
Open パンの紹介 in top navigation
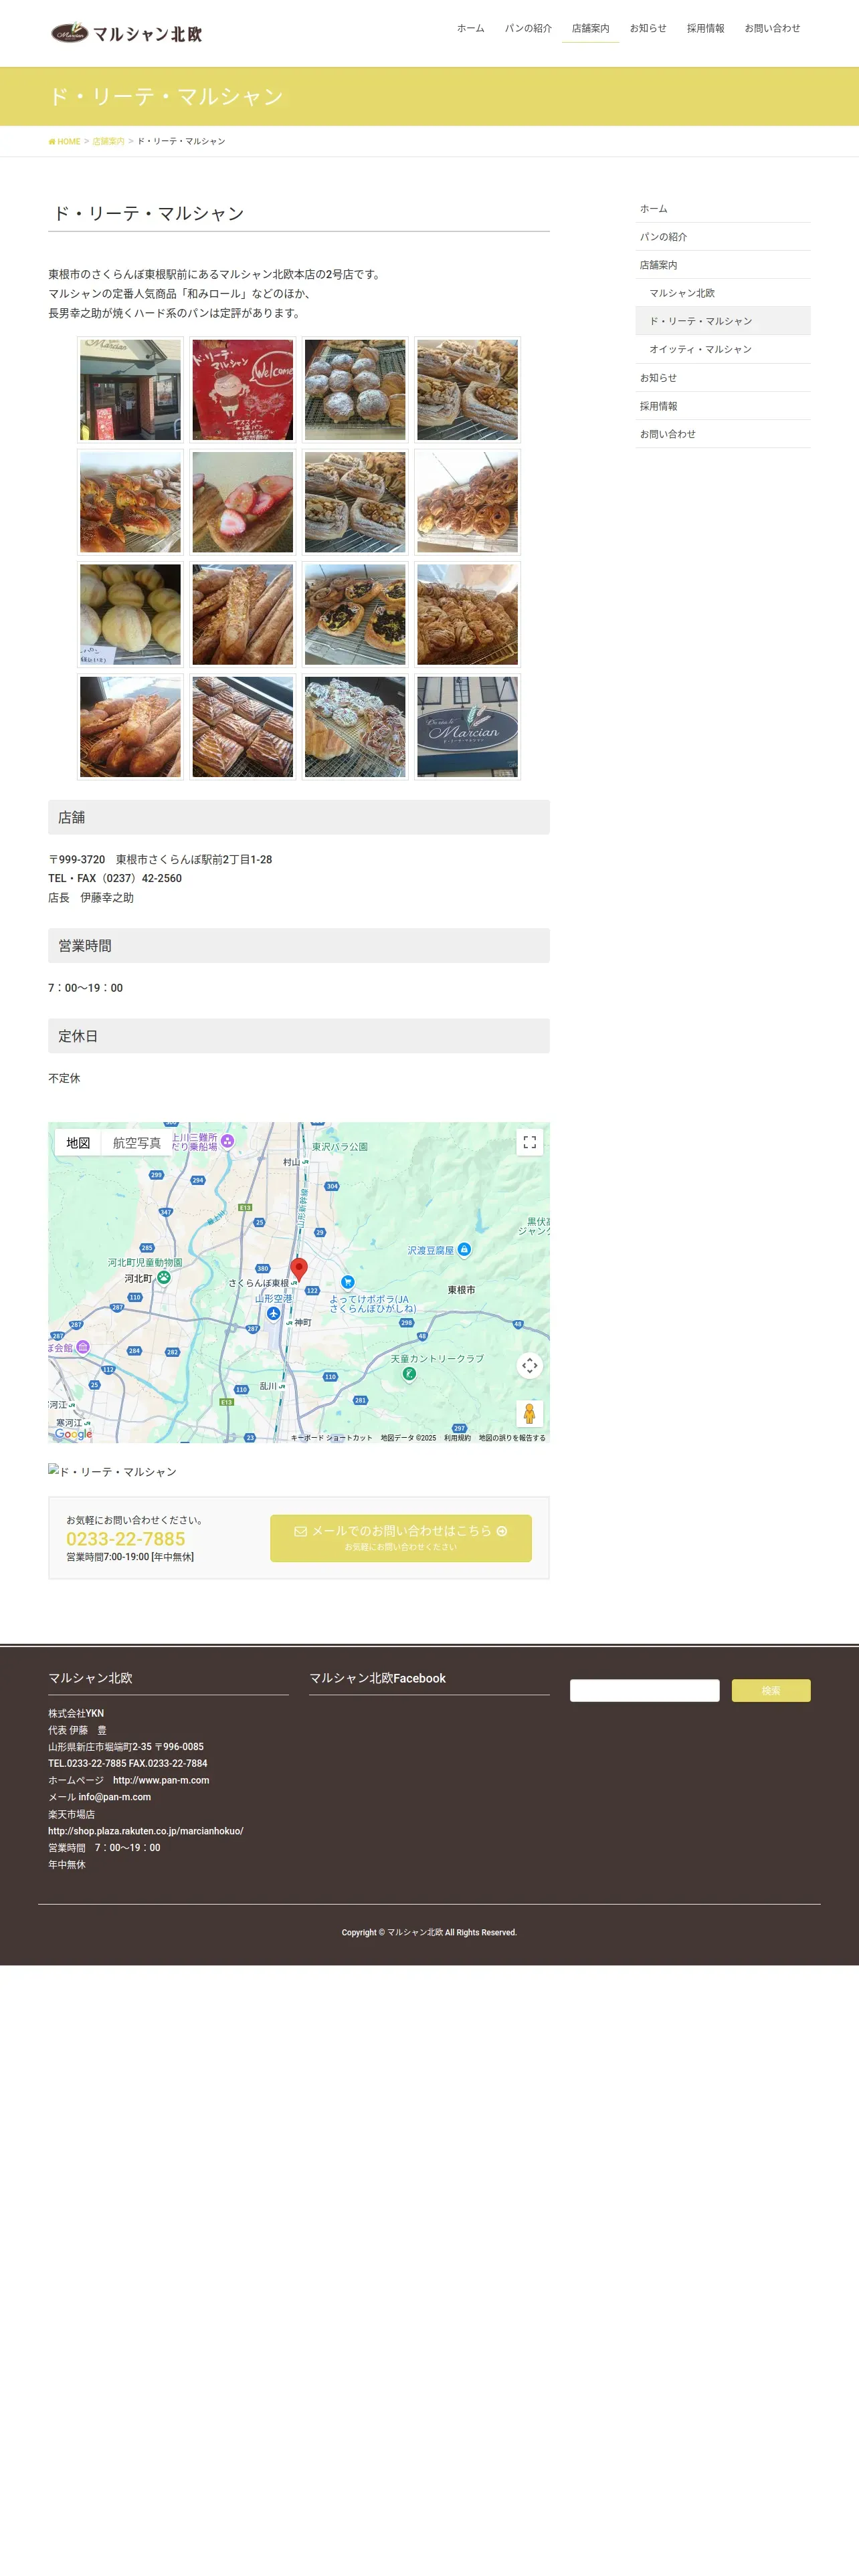(527, 28)
